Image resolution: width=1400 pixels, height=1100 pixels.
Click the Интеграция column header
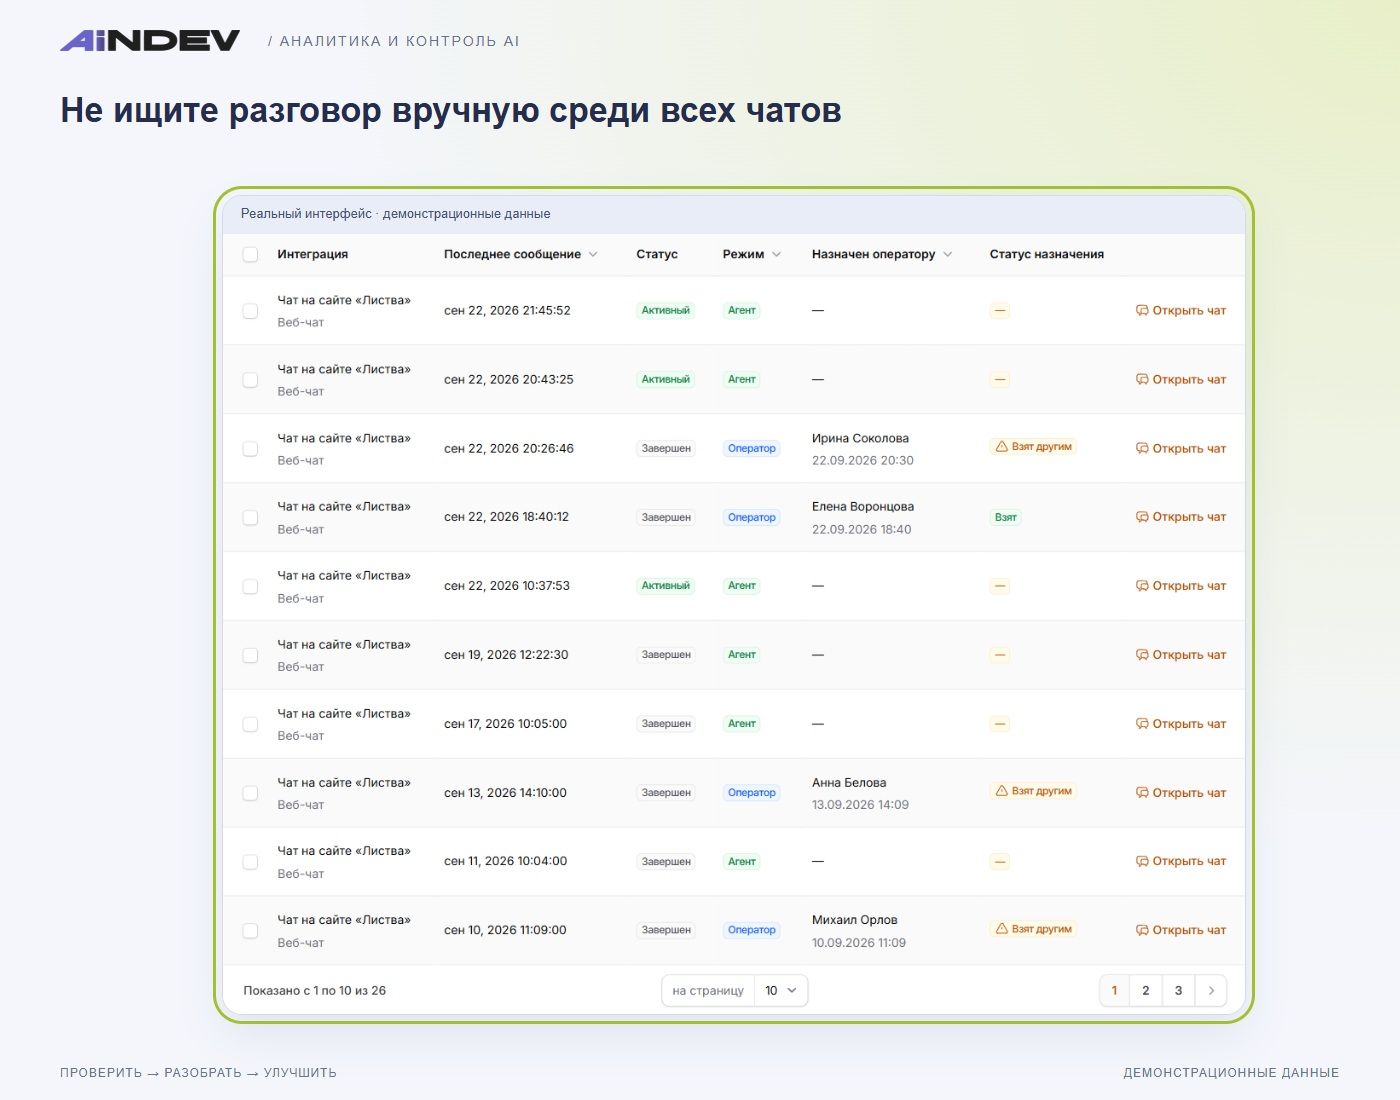(x=313, y=255)
